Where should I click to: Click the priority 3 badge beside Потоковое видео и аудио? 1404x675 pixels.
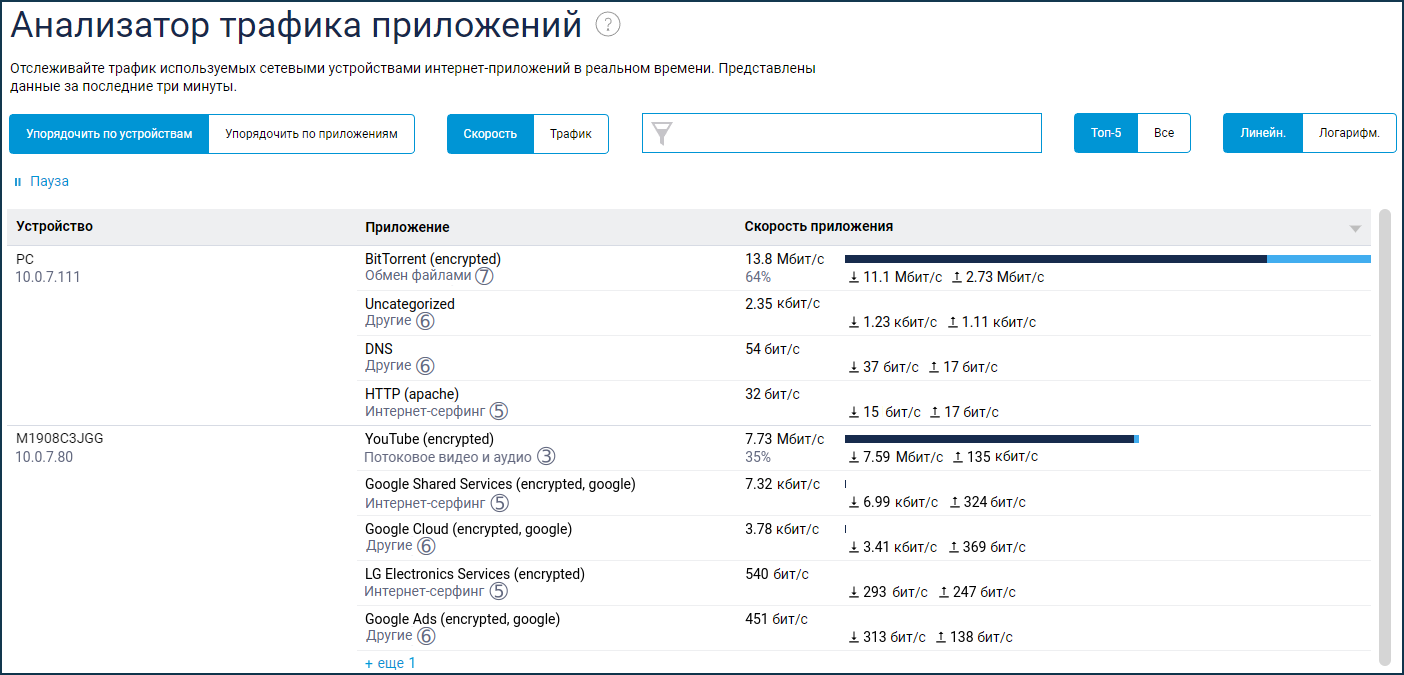(545, 456)
